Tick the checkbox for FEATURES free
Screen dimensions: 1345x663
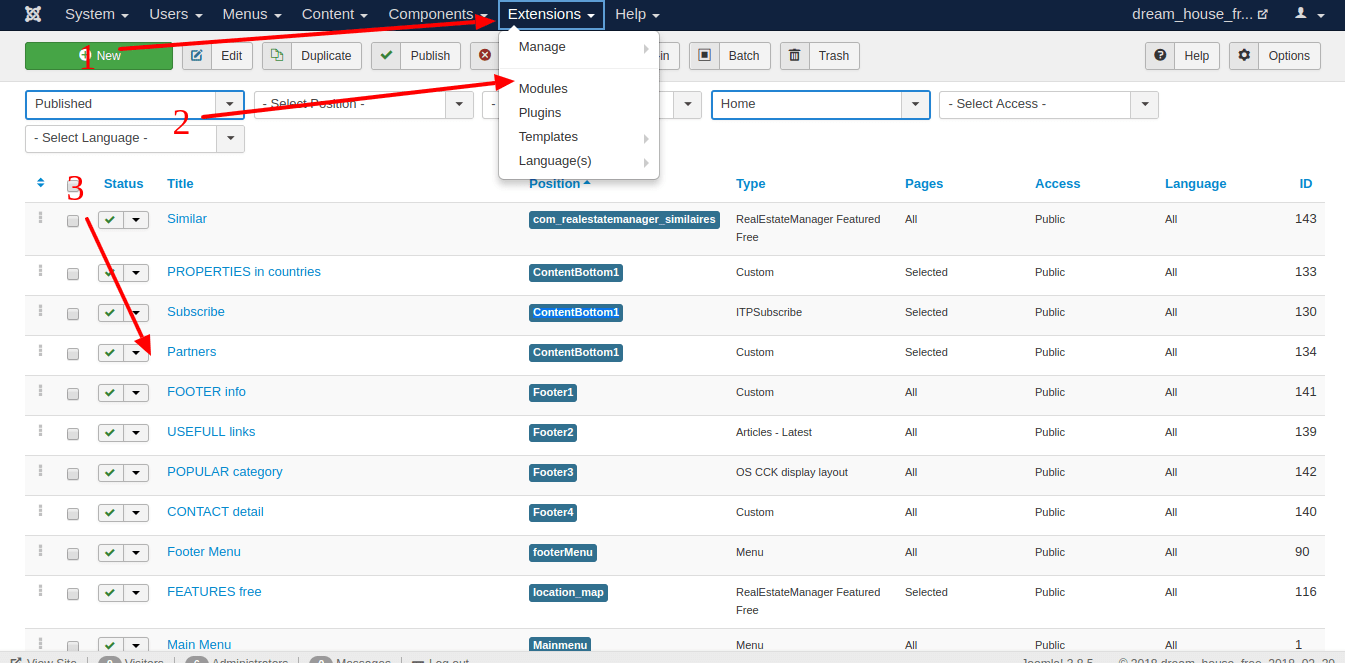(73, 594)
